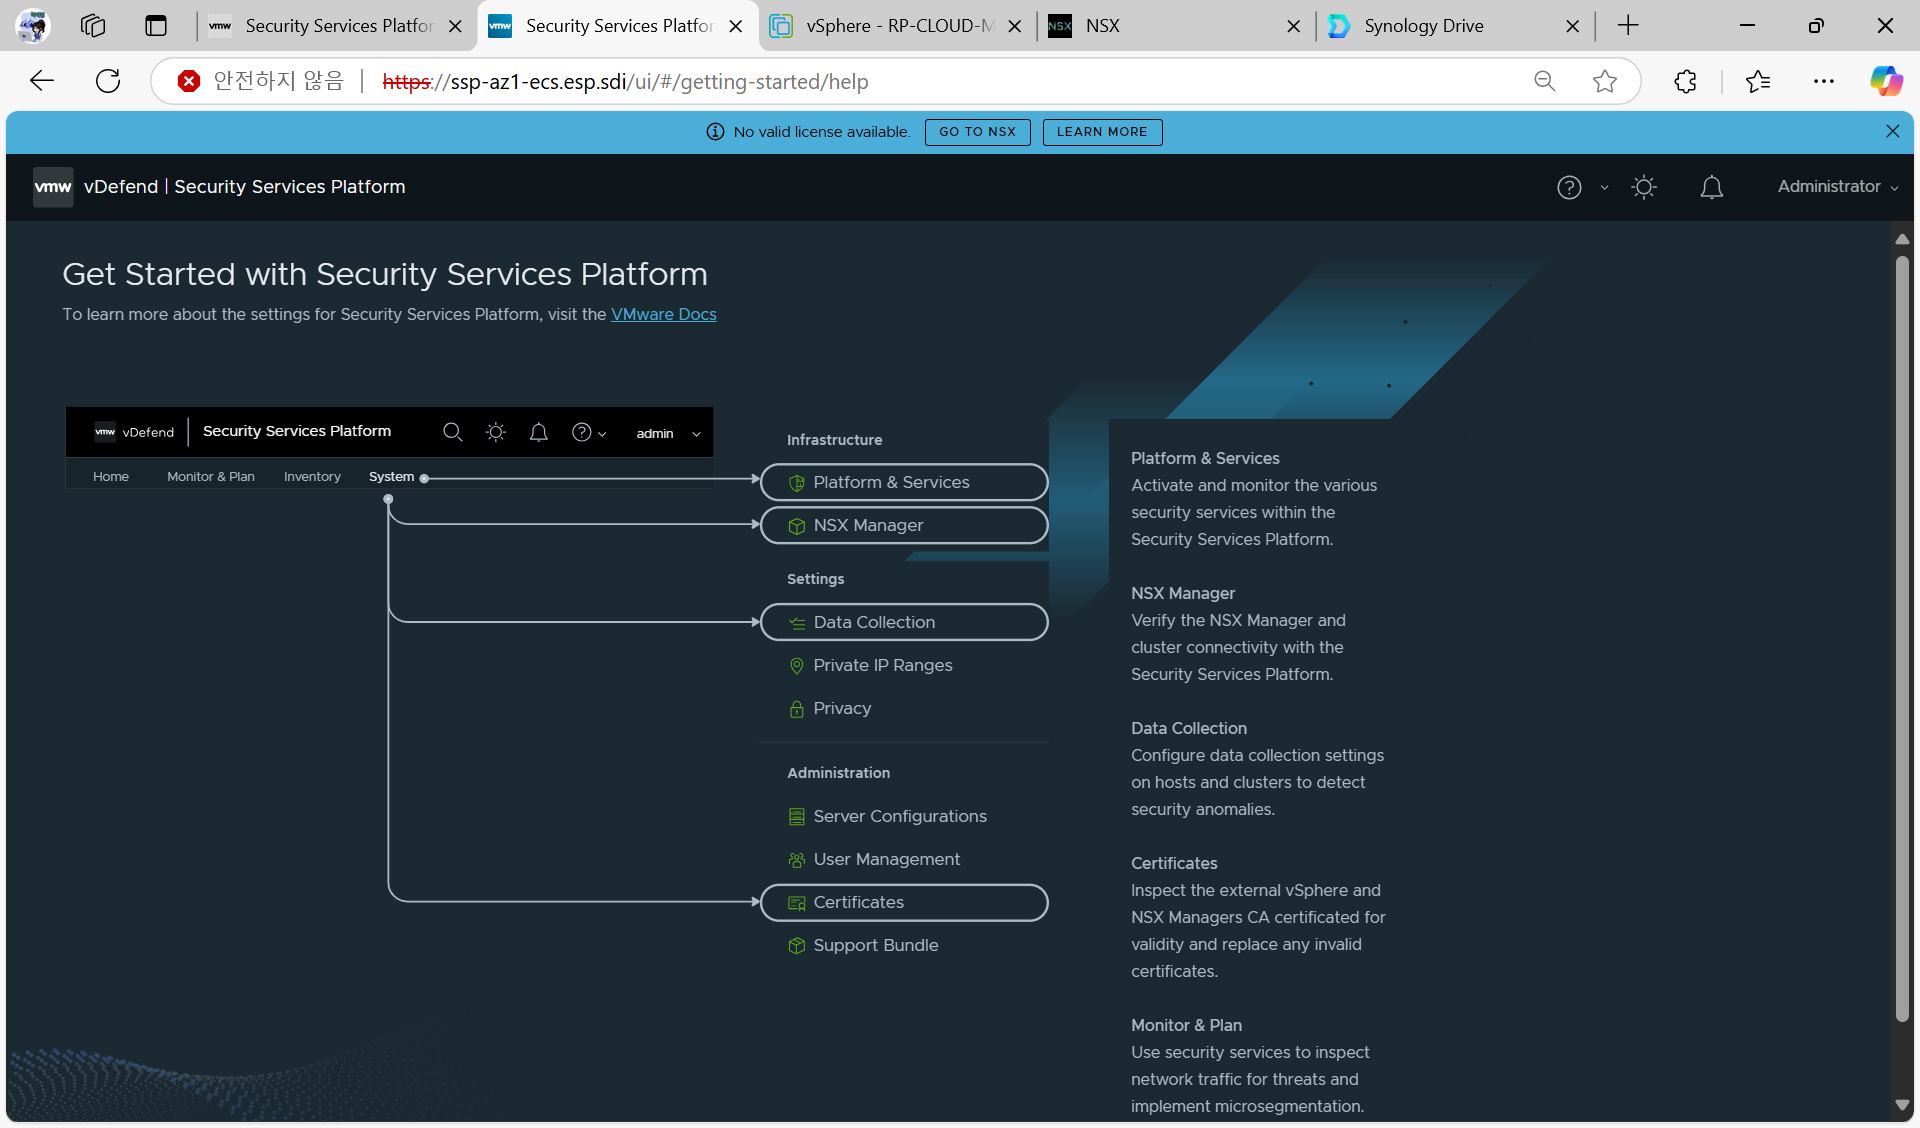
Task: Switch to the Synology Drive browser tab
Action: [1453, 26]
